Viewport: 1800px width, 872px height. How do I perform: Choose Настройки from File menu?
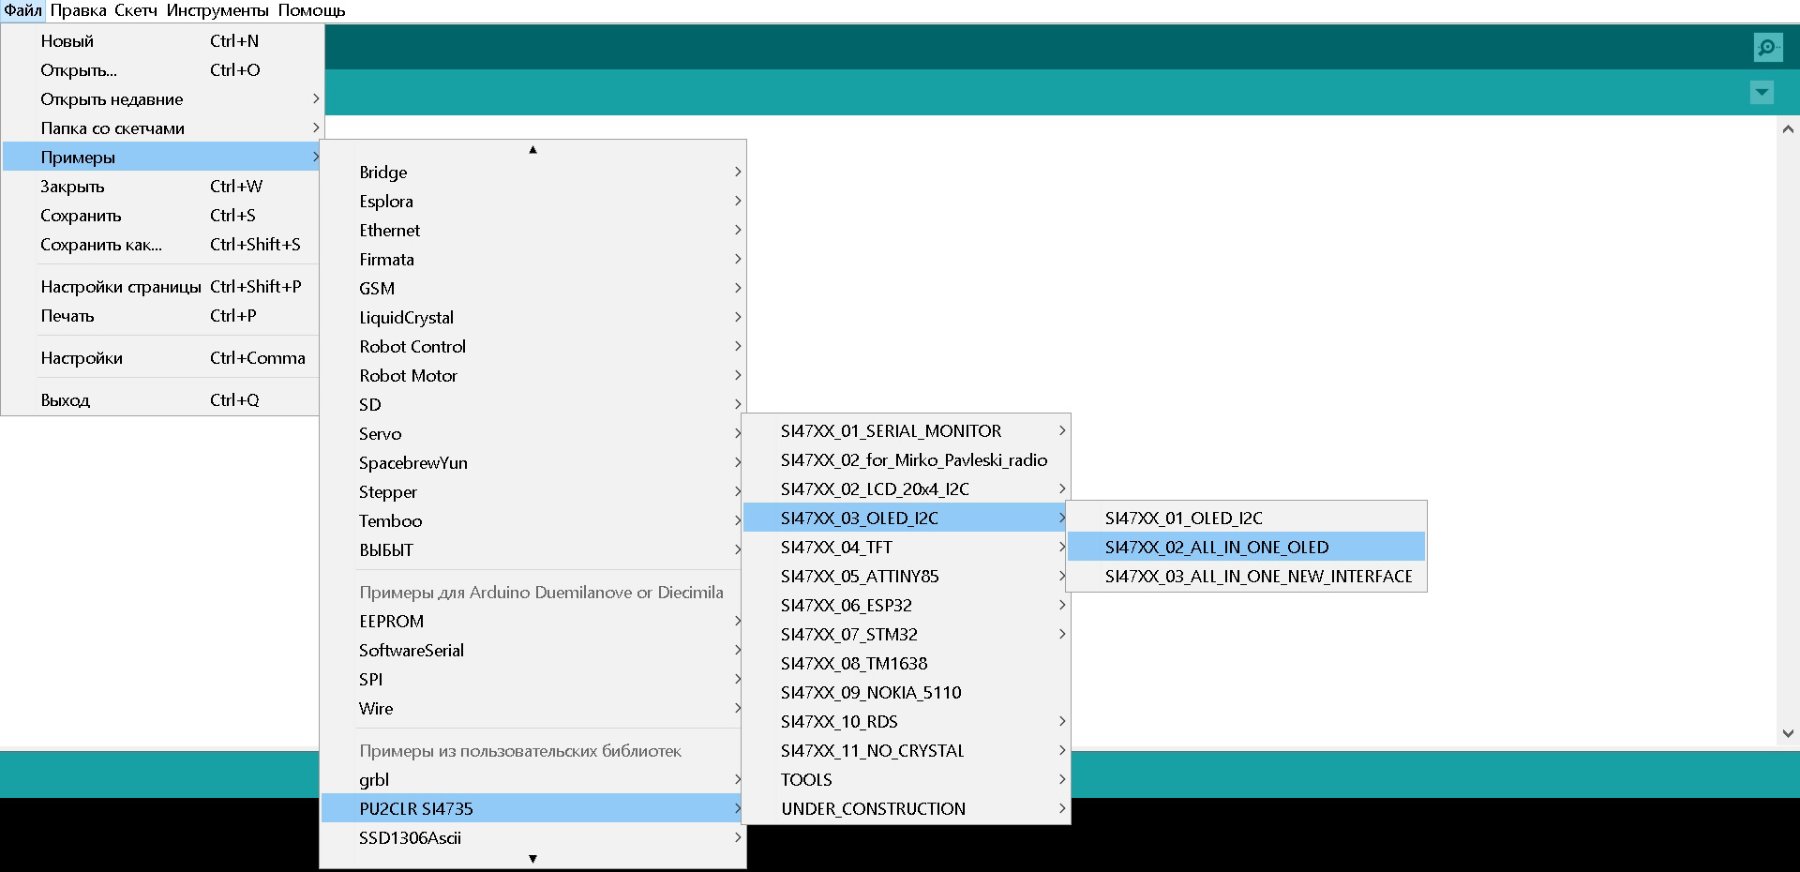tap(82, 358)
